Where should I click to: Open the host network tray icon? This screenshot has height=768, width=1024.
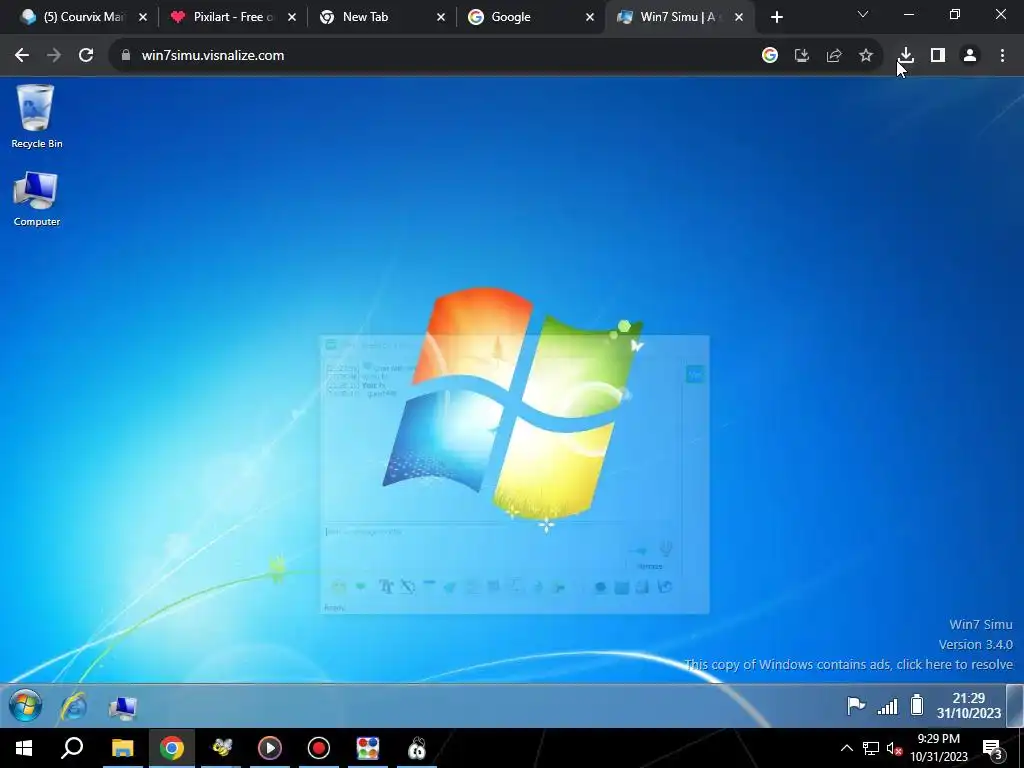point(871,748)
